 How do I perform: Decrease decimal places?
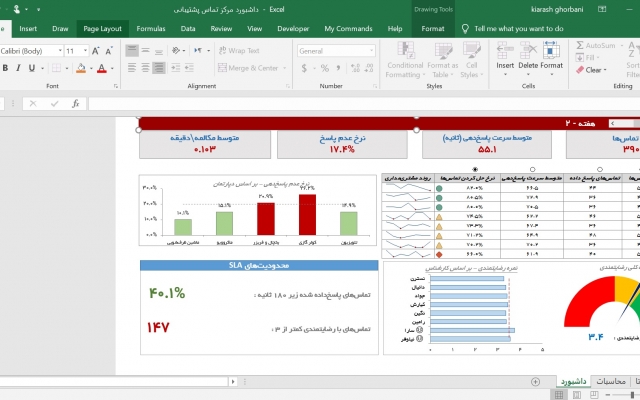coord(369,68)
